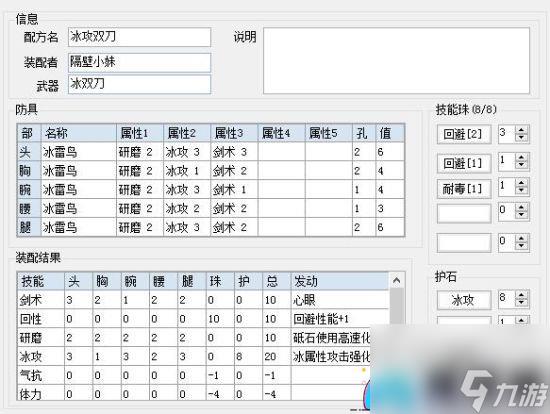
Task: Select the 冰攻 row in results table
Action: (x=203, y=356)
